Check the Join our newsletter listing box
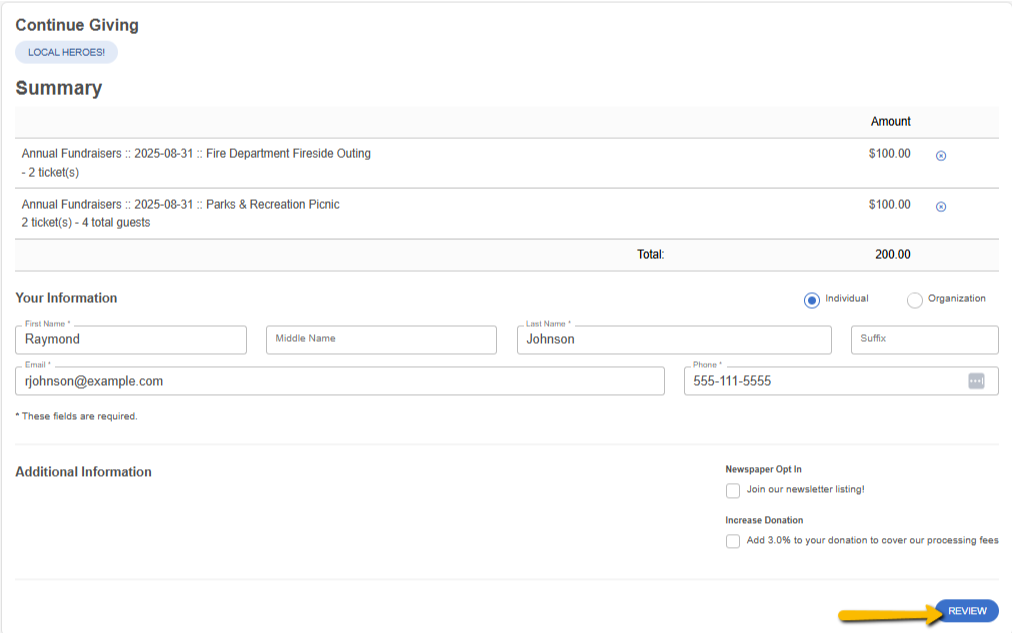The width and height of the screenshot is (1012, 633). point(733,490)
